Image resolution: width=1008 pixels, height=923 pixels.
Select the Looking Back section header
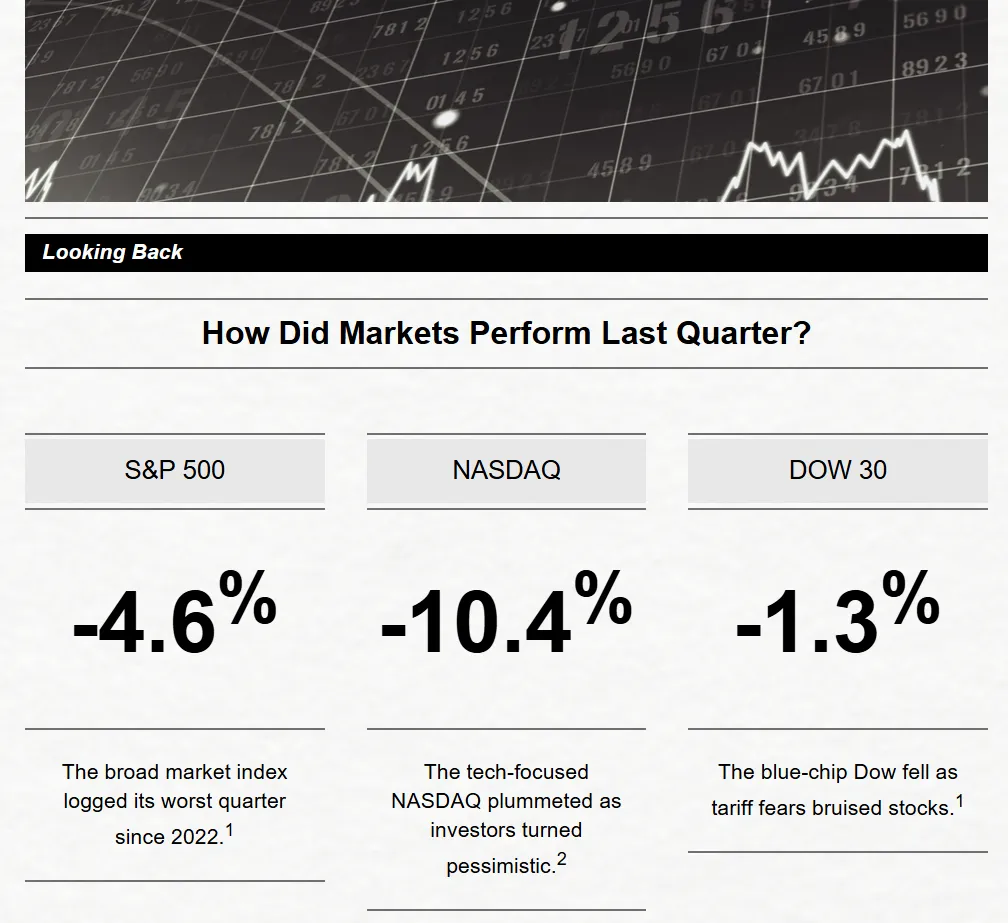(506, 253)
